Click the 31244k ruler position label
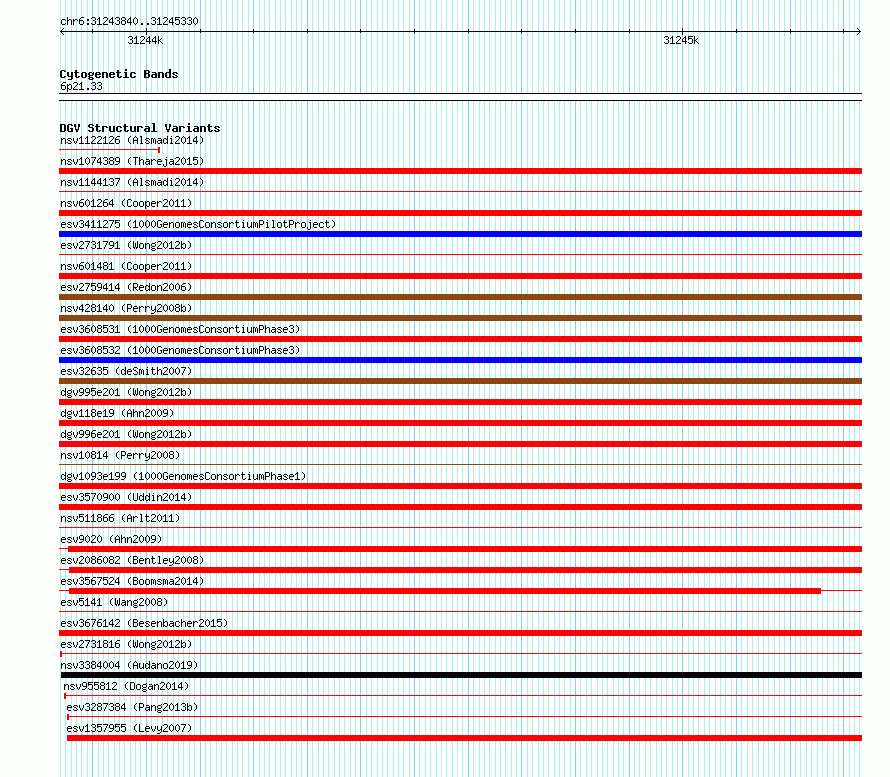Screen dimensions: 890x777 tap(145, 40)
